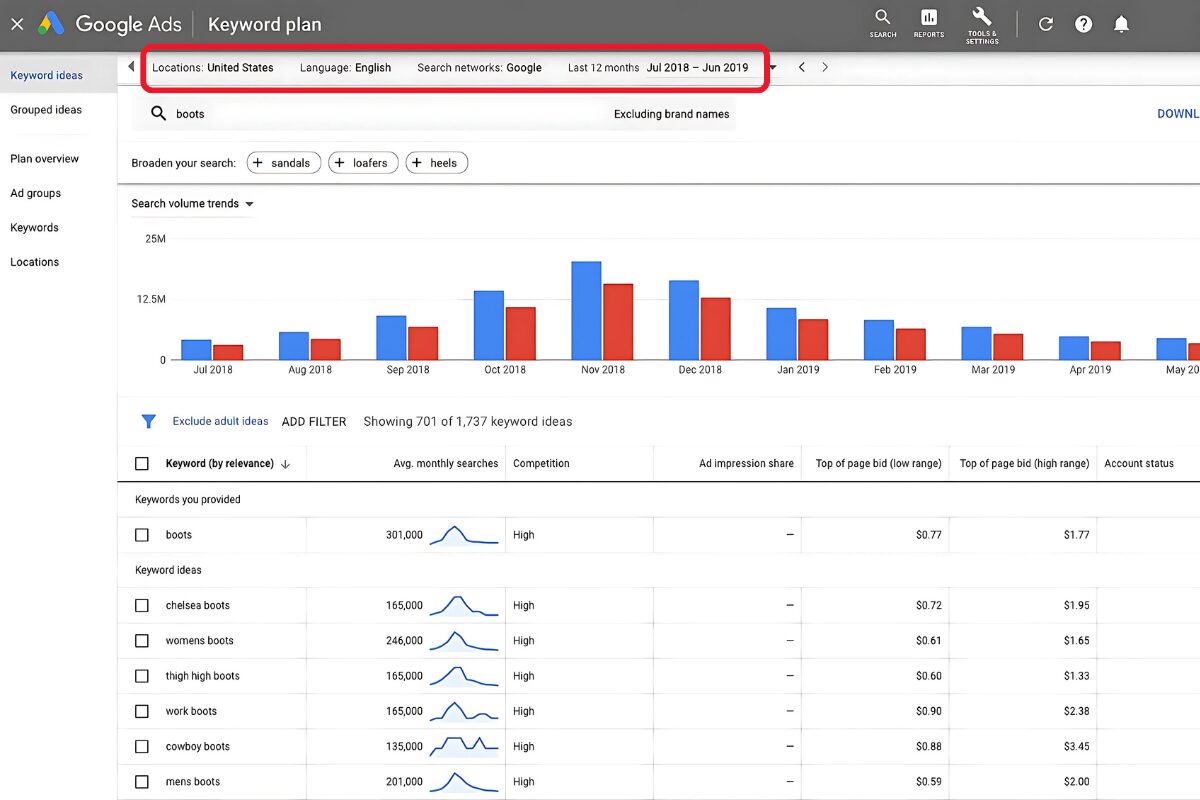Click the Ad impression share header

(x=746, y=464)
